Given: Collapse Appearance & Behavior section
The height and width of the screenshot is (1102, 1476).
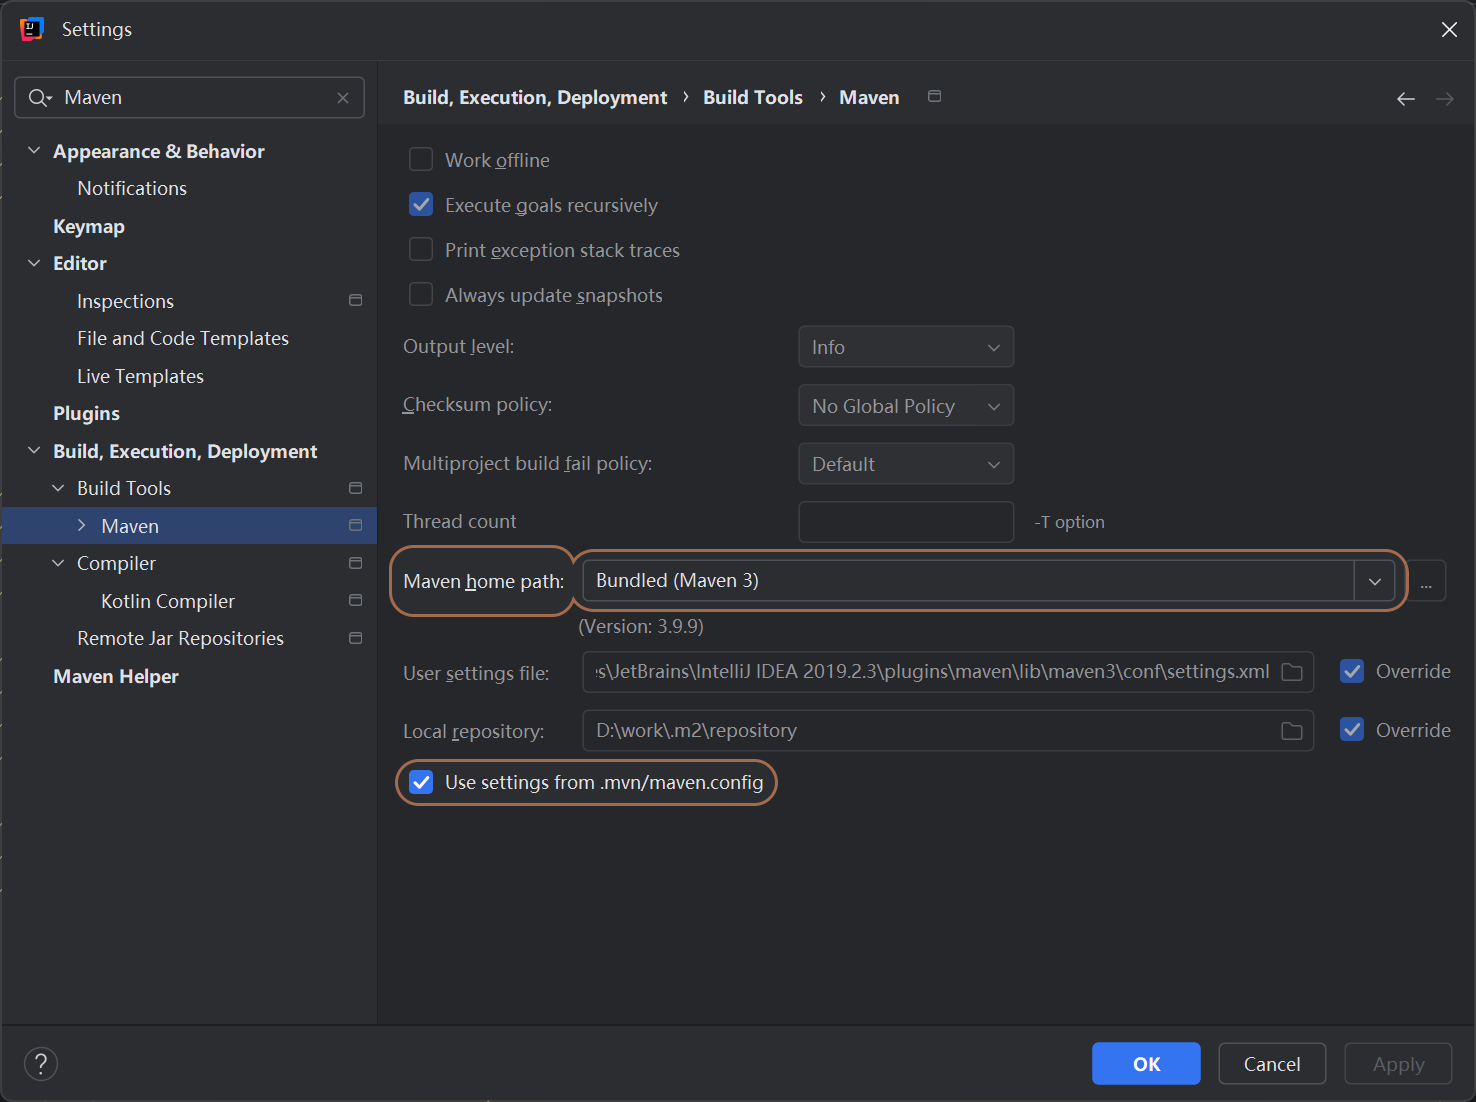Looking at the screenshot, I should click(34, 151).
